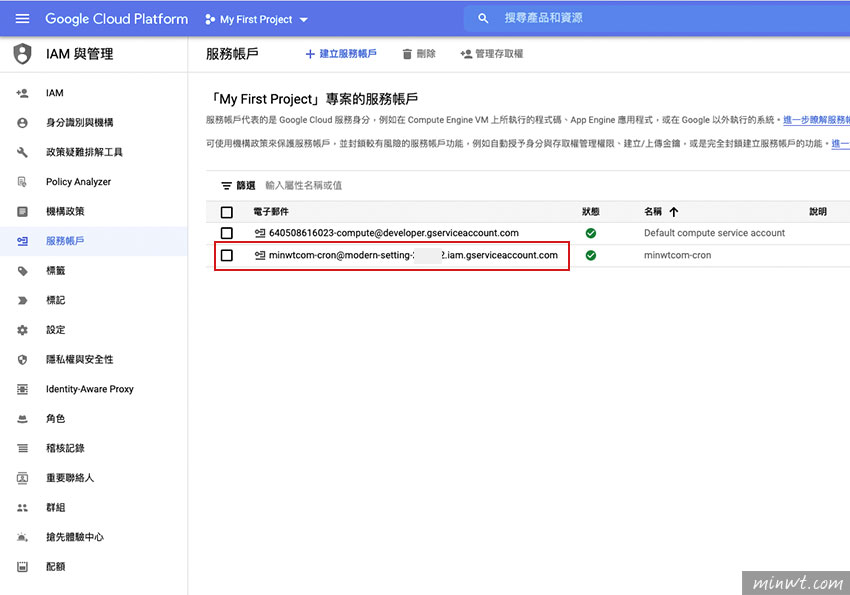Click the 標記 tags sidebar icon

click(22, 300)
